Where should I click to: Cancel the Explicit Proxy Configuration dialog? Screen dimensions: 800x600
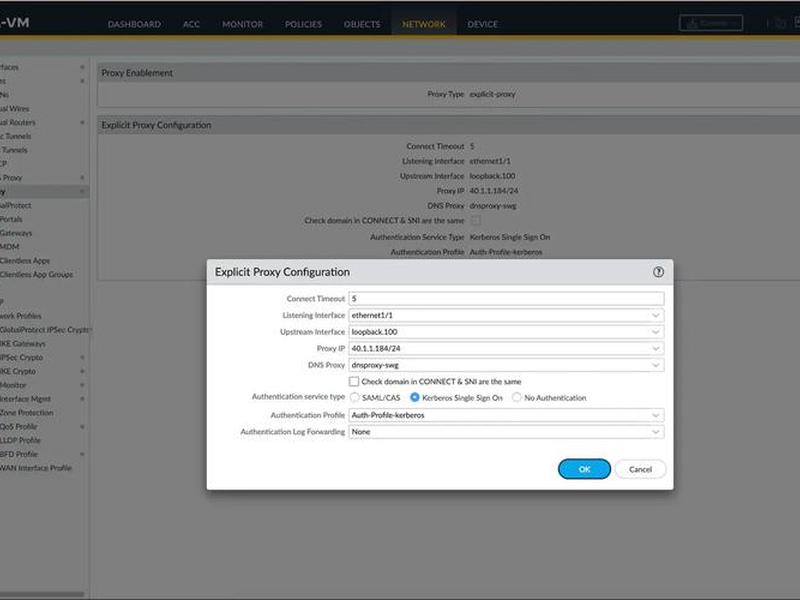pos(640,469)
